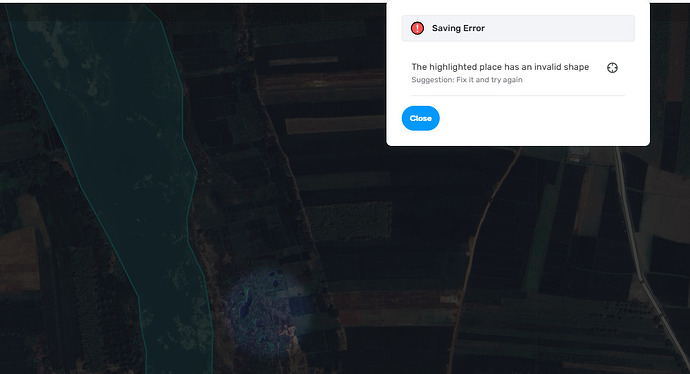Image resolution: width=690 pixels, height=374 pixels.
Task: Select the Saving Error header bar
Action: pyautogui.click(x=518, y=28)
